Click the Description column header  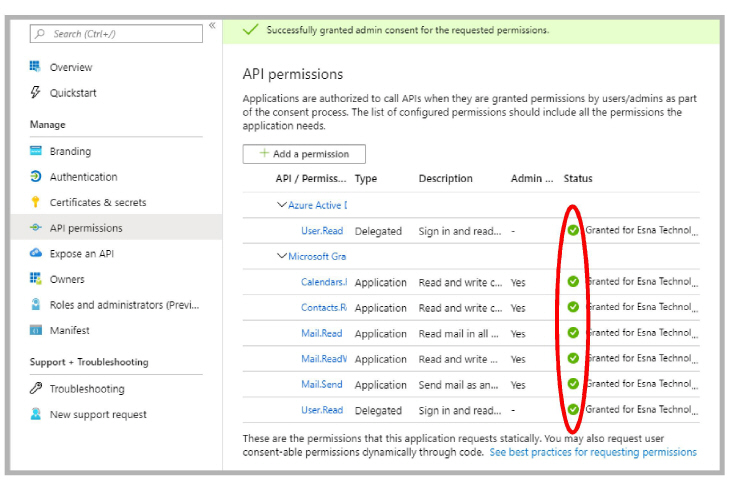[x=445, y=178]
